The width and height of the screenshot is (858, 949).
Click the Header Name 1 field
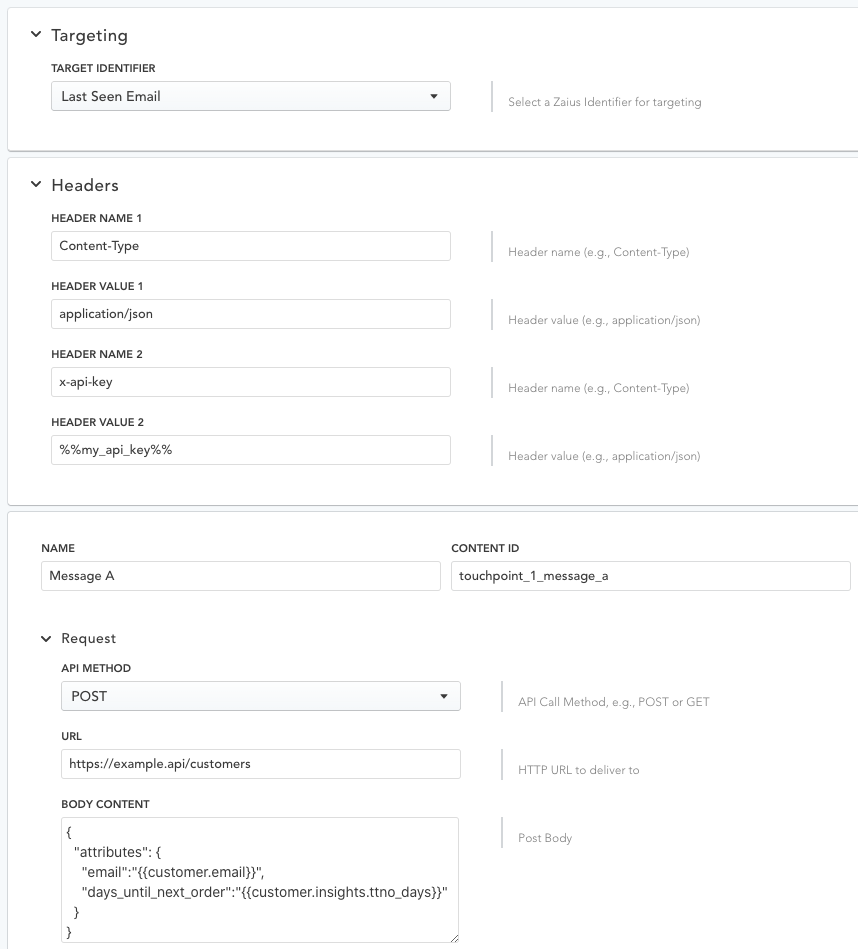[251, 246]
